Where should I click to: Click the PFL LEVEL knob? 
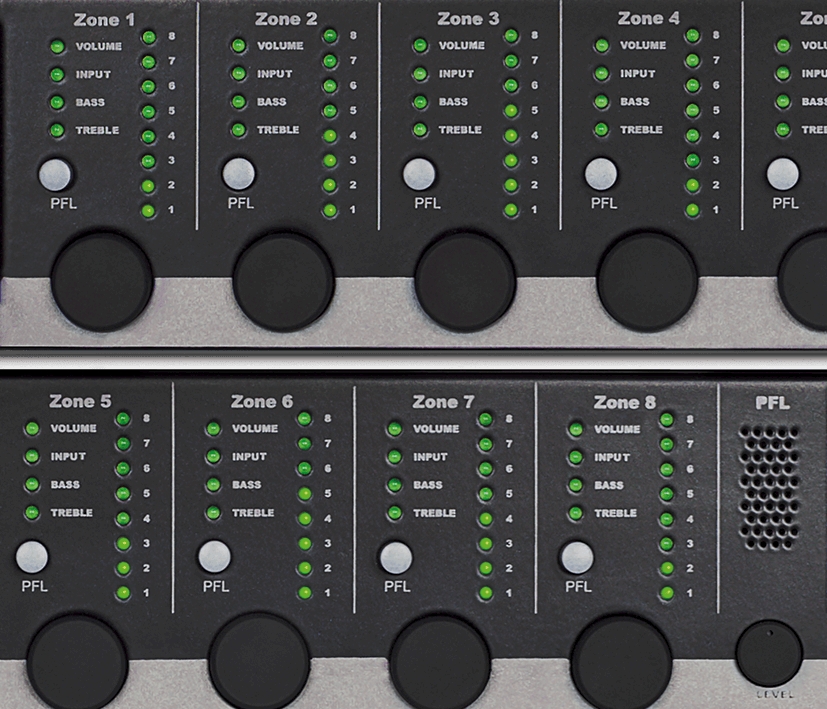[769, 653]
